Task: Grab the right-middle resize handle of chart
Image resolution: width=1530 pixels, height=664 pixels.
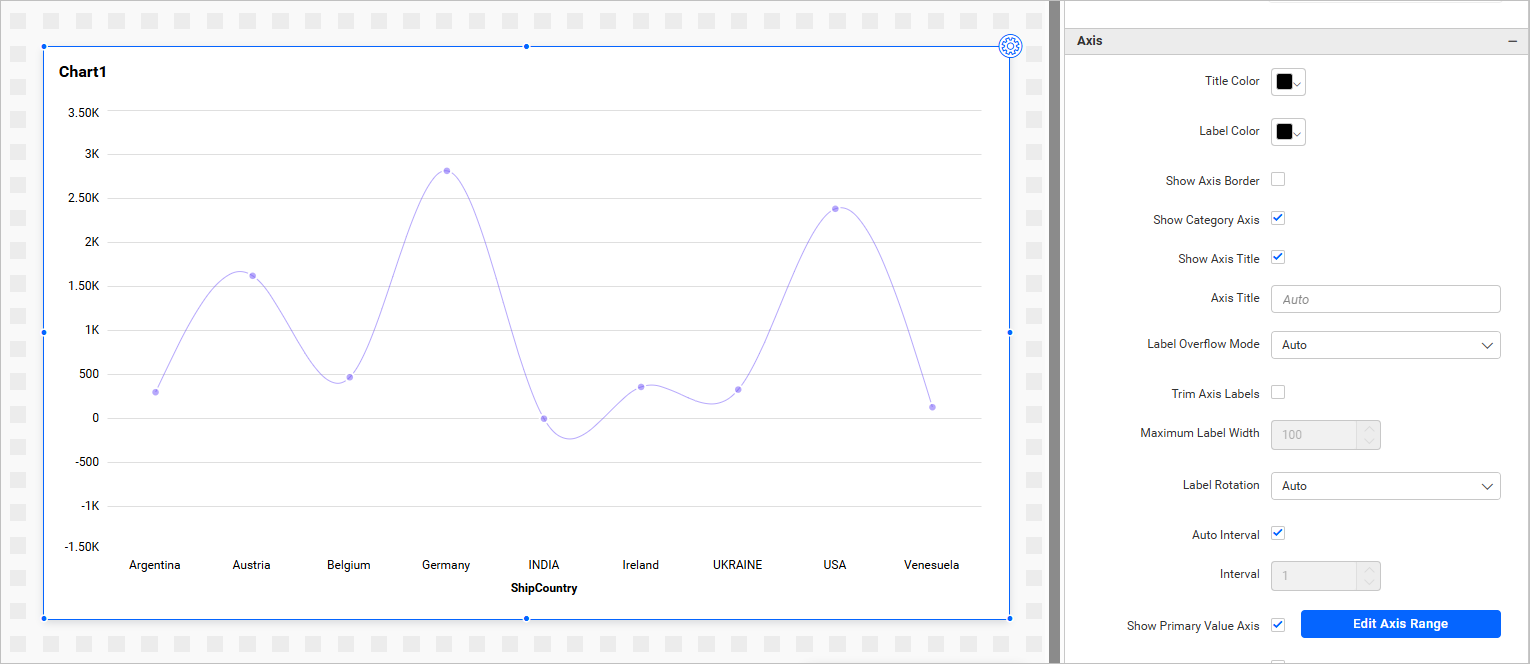Action: pos(1010,332)
